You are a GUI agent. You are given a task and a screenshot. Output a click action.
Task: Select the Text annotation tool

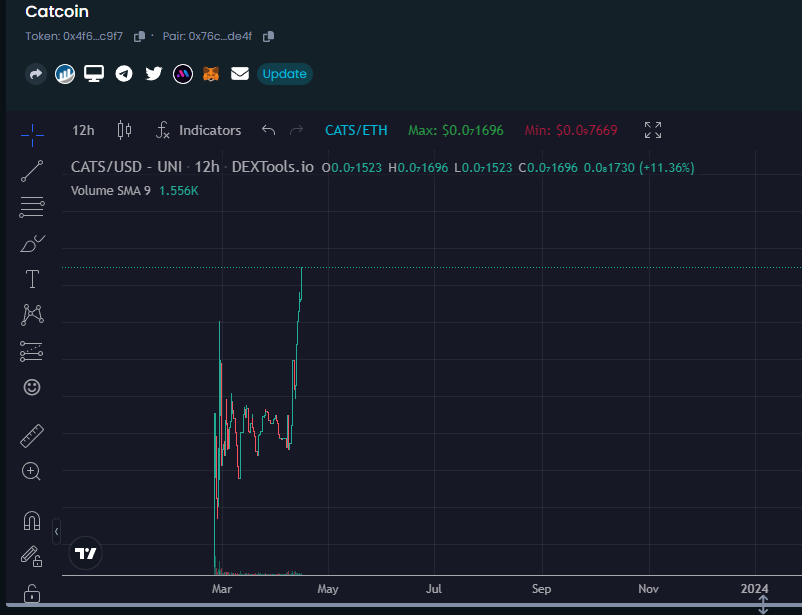coord(32,279)
